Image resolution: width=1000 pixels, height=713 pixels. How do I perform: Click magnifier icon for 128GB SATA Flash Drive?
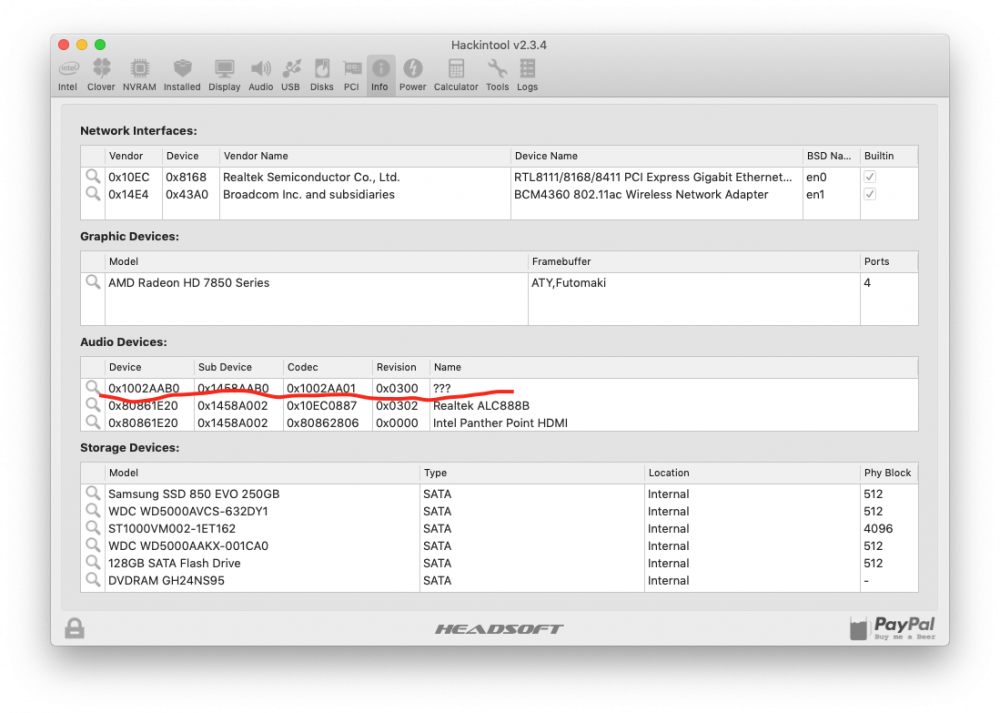pyautogui.click(x=93, y=562)
